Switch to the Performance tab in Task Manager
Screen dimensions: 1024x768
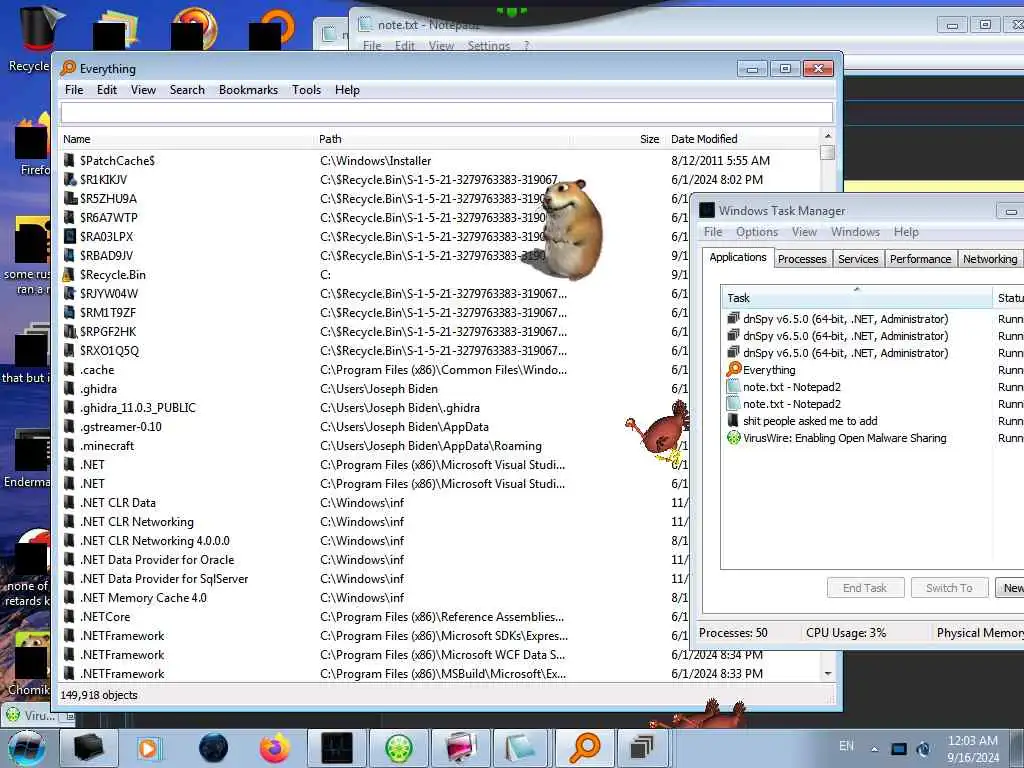pyautogui.click(x=920, y=259)
